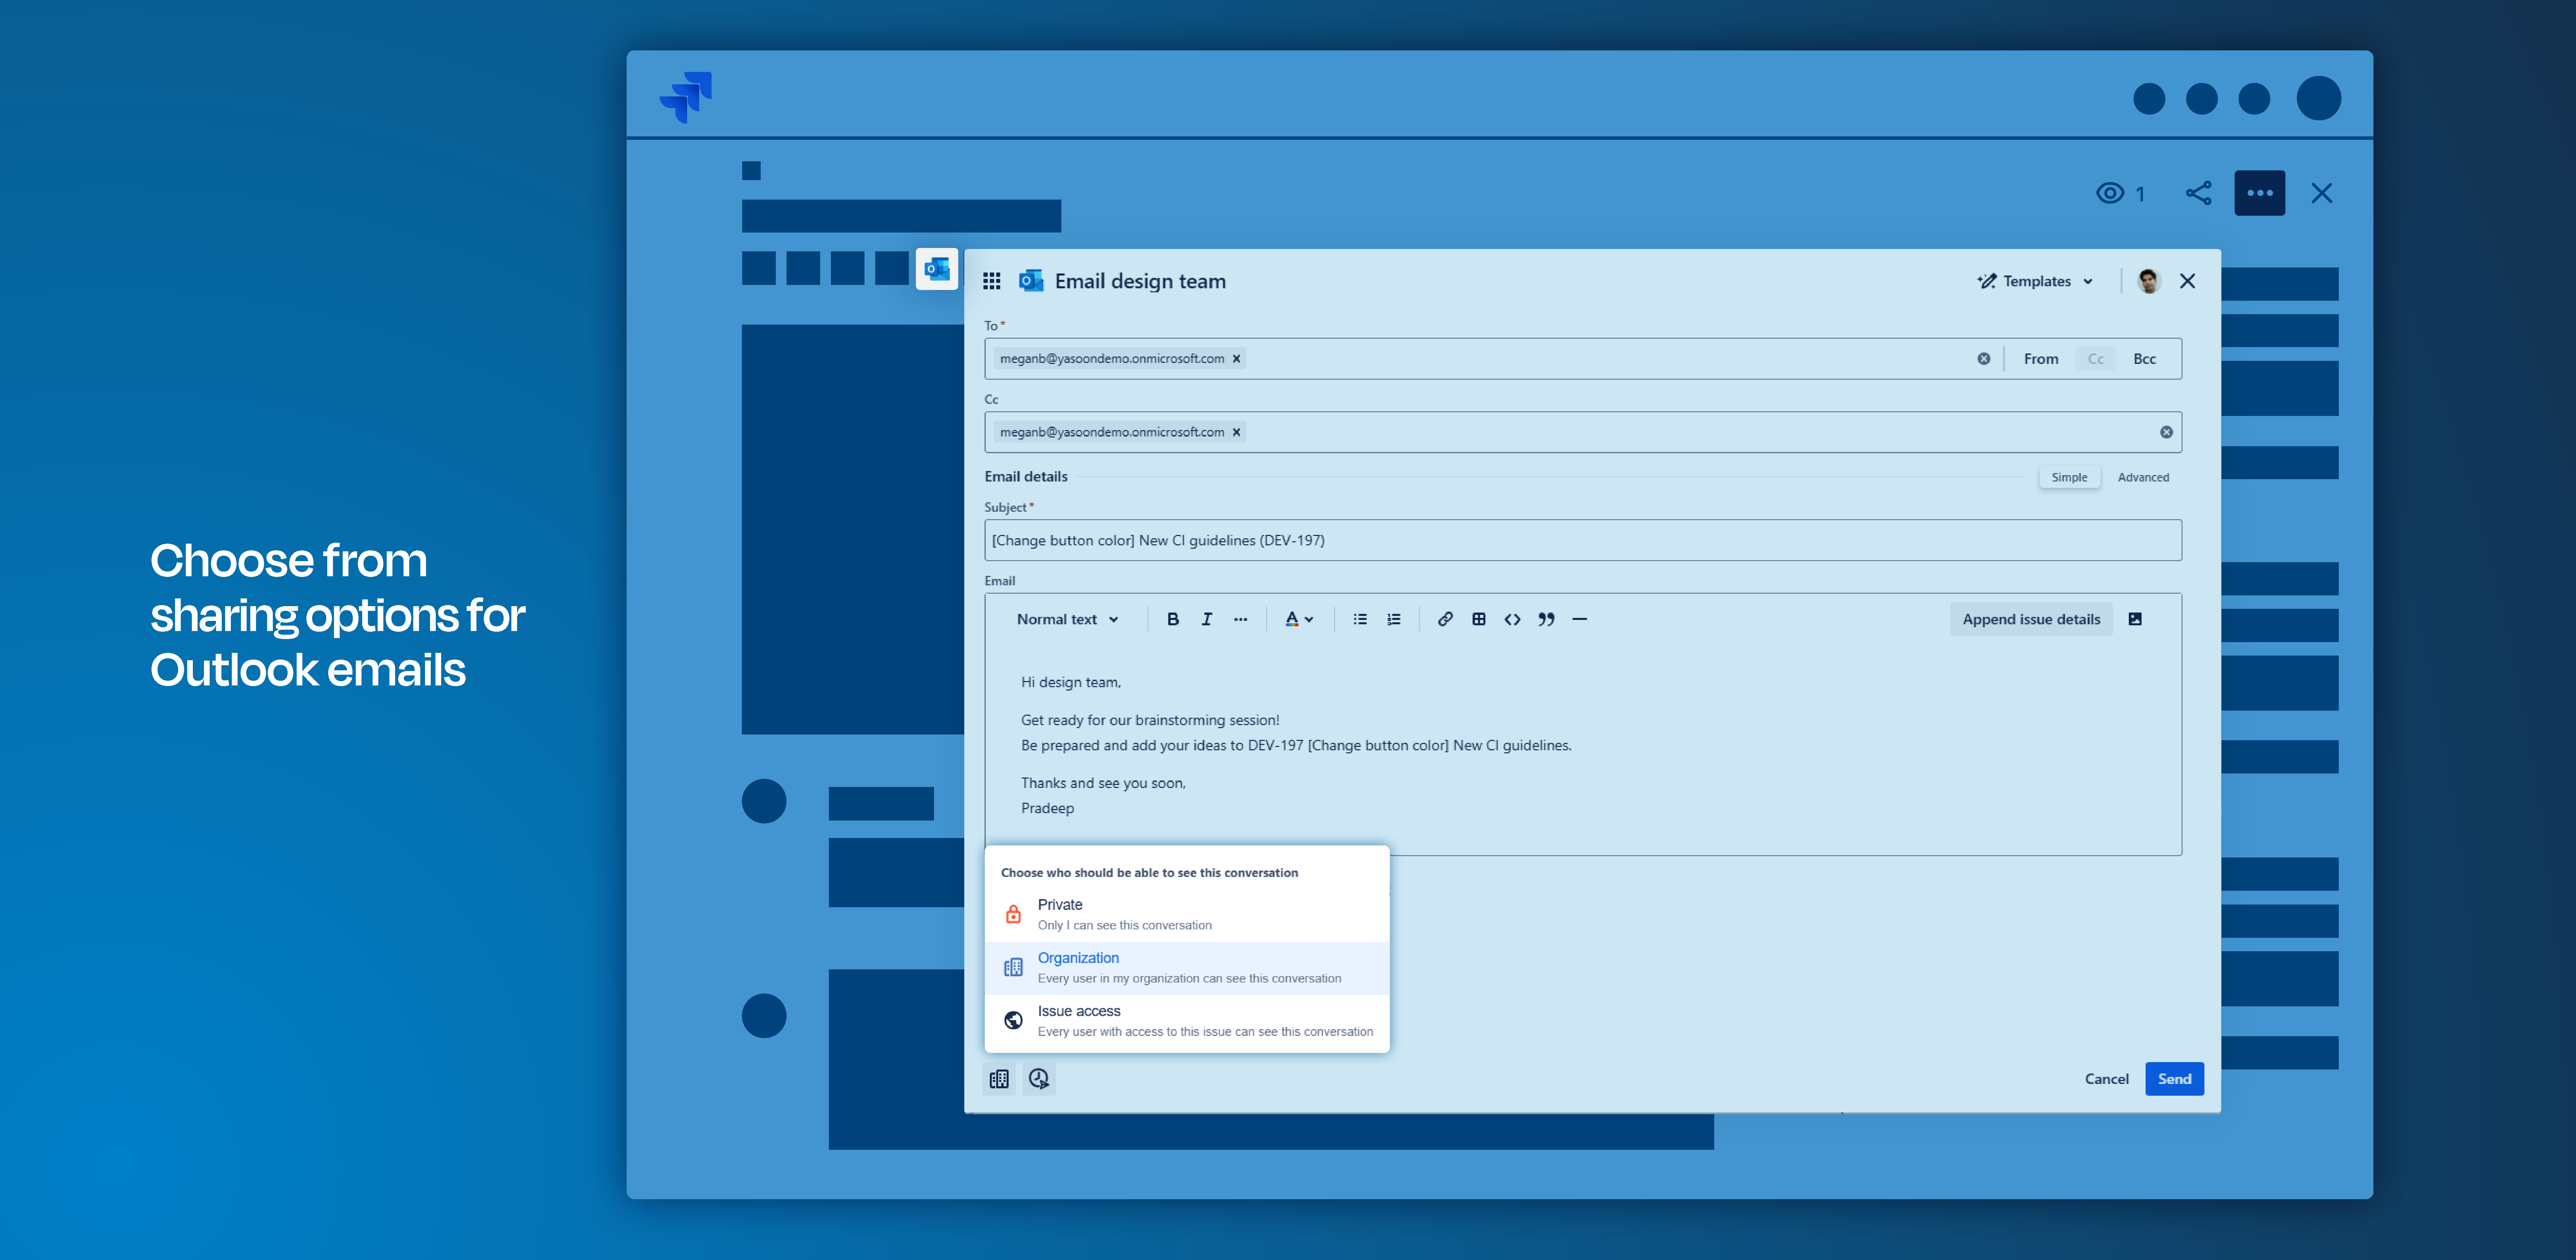2576x1260 pixels.
Task: Insert a table in the email
Action: pyautogui.click(x=1479, y=619)
